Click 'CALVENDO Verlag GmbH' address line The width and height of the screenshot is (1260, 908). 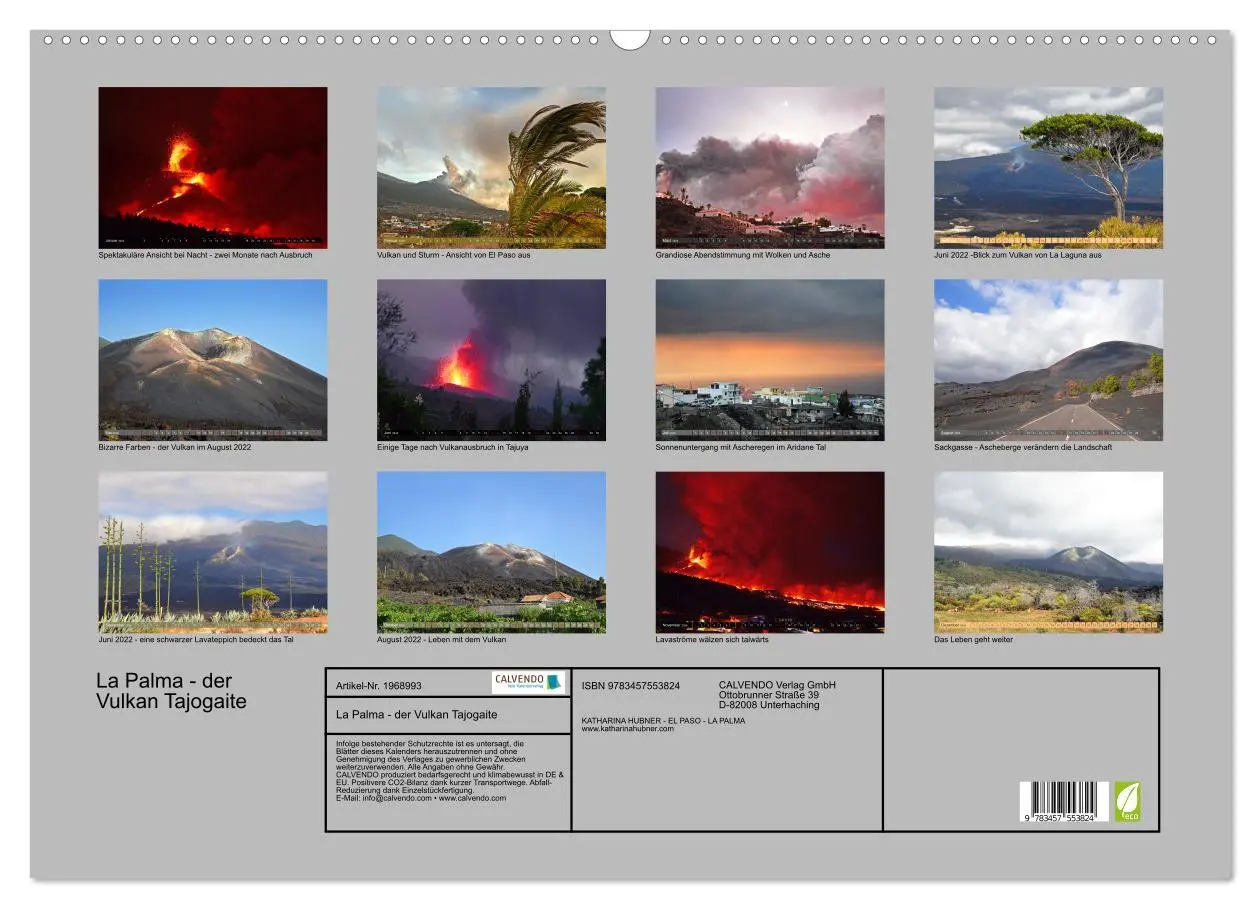point(777,685)
